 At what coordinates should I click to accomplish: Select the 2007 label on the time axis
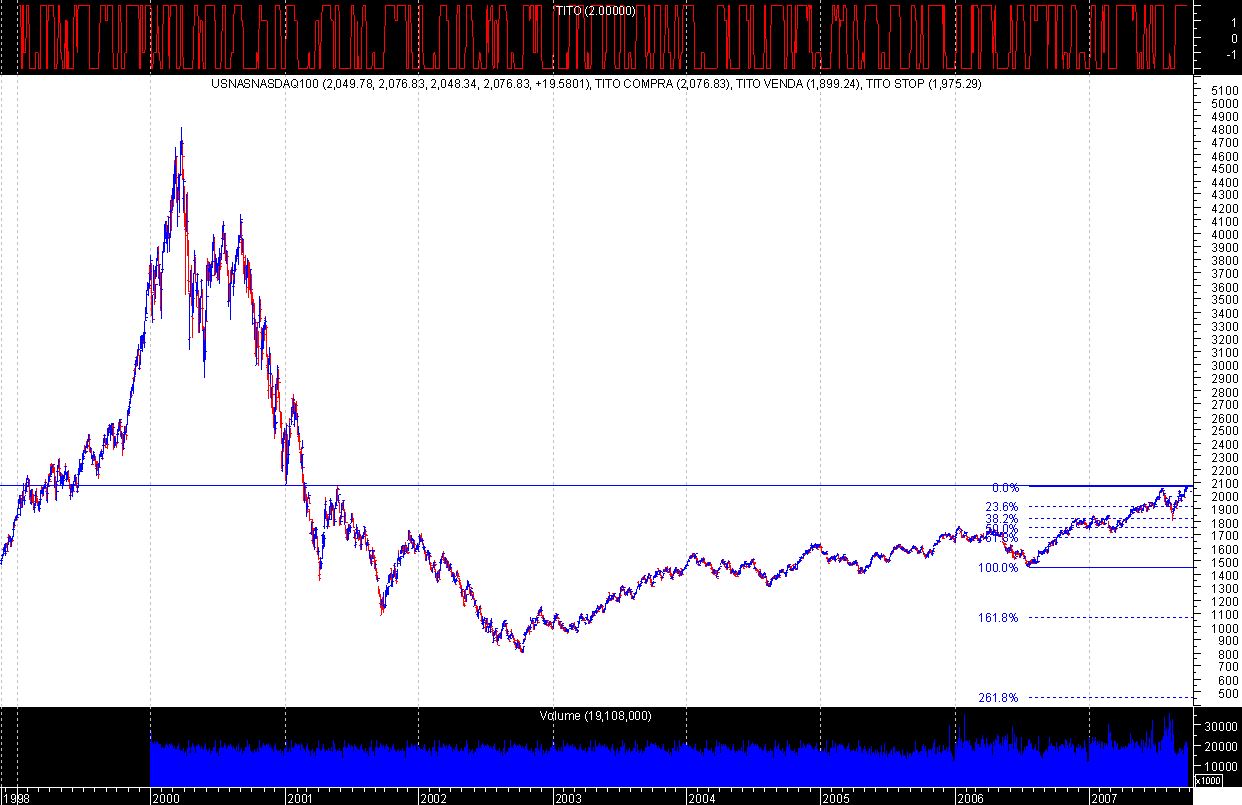[1106, 799]
